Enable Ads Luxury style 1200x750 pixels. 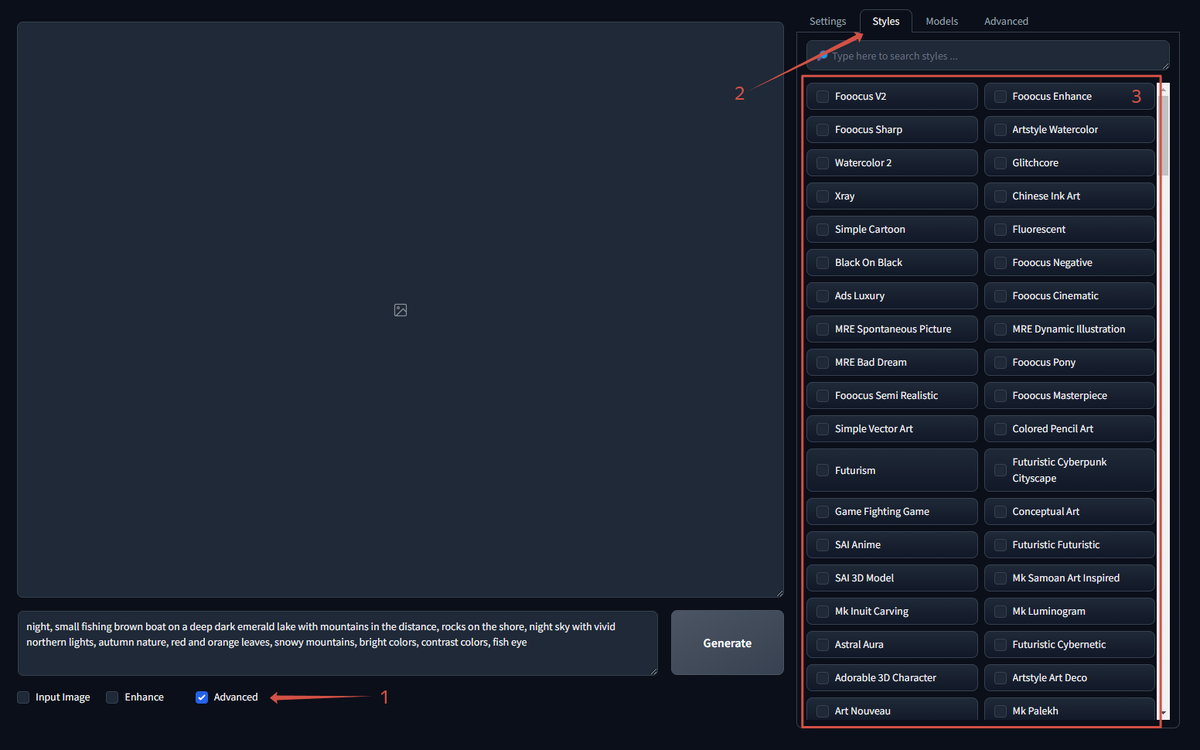[822, 296]
